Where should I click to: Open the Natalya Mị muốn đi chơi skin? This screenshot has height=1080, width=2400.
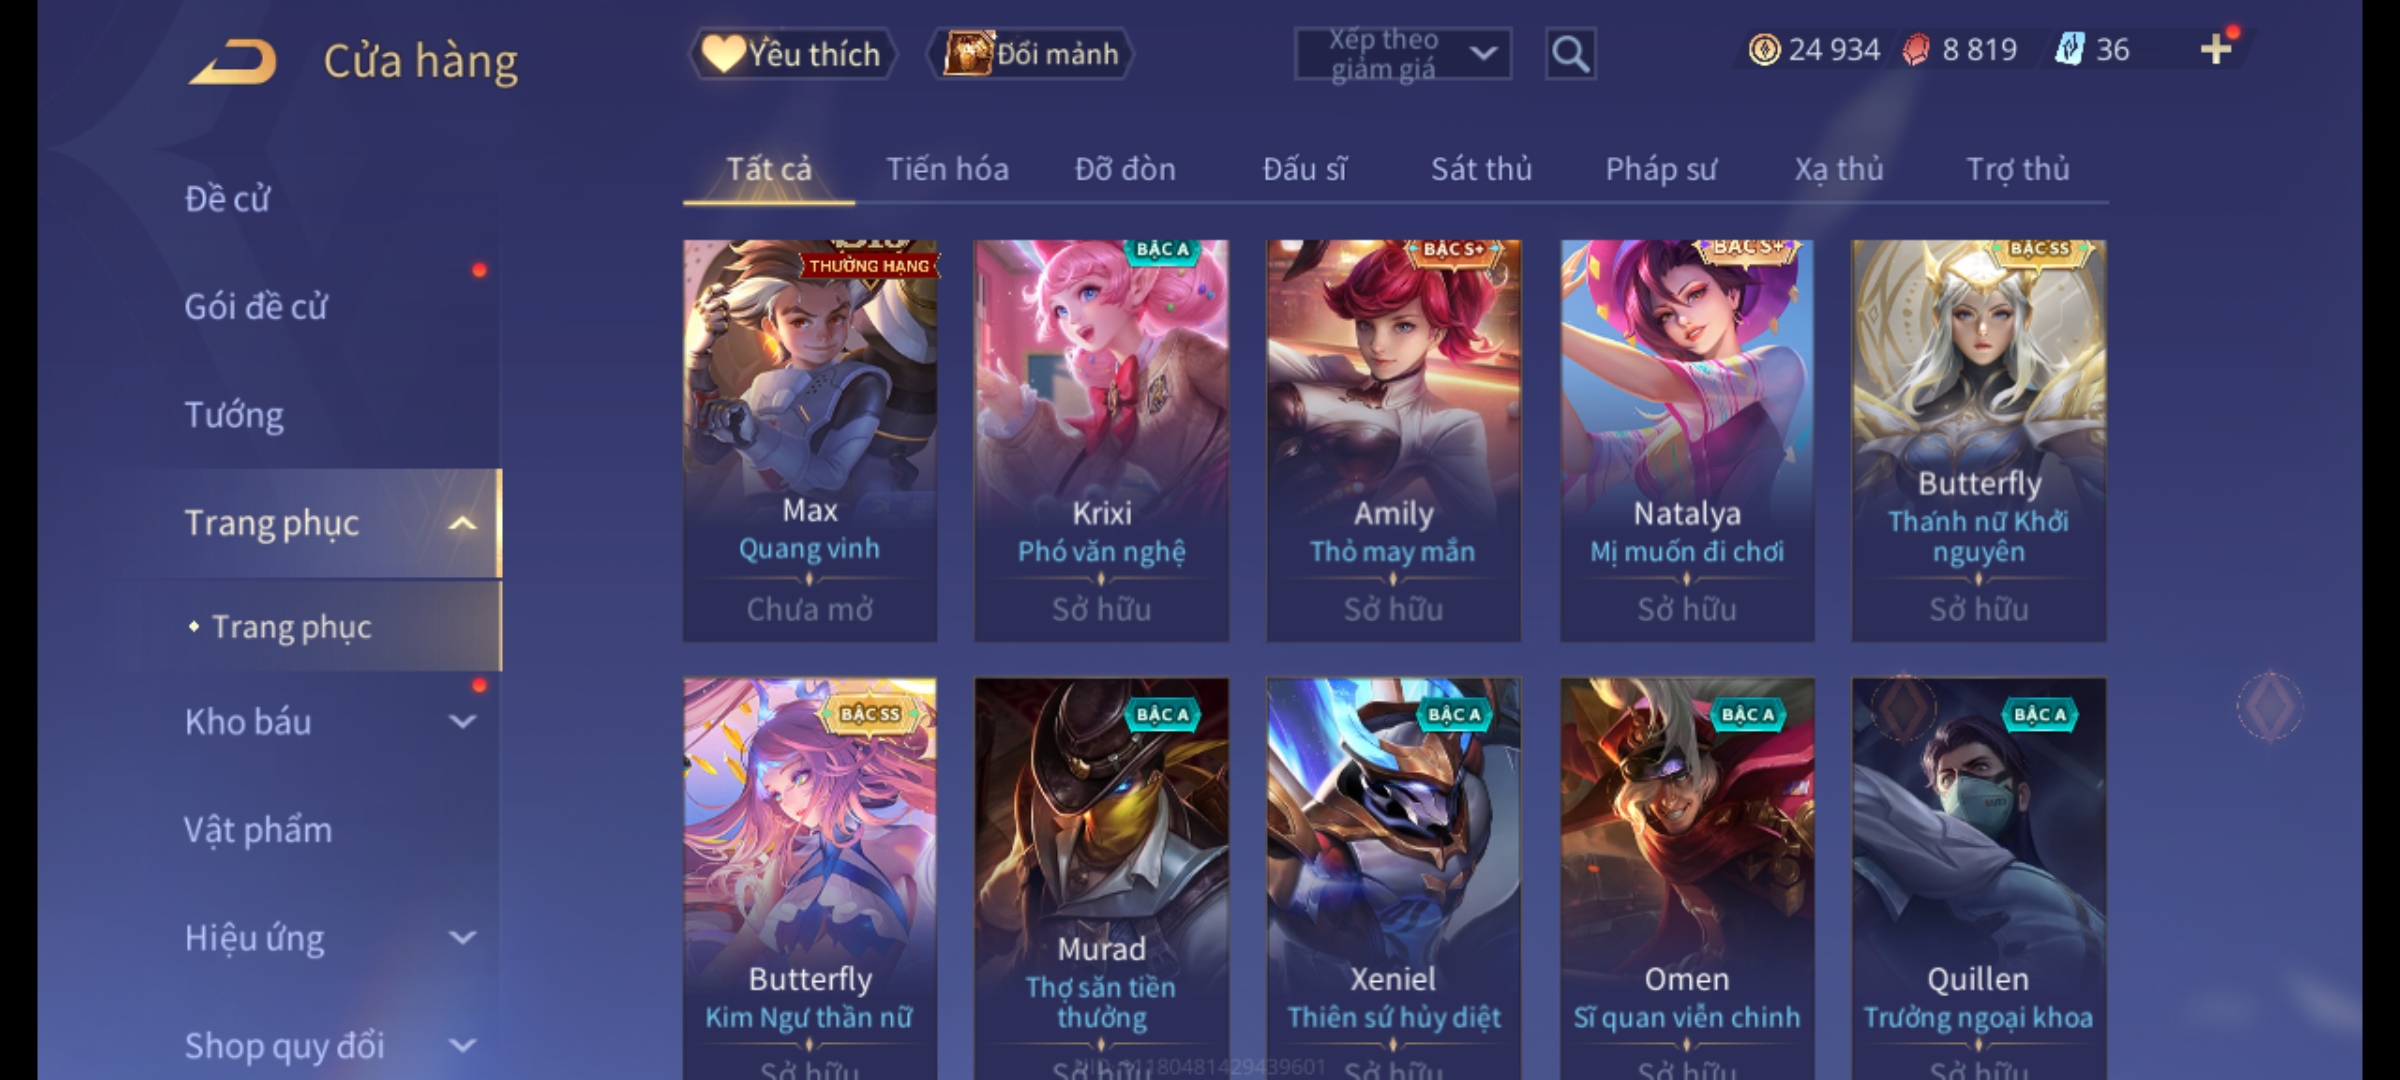coord(1687,440)
